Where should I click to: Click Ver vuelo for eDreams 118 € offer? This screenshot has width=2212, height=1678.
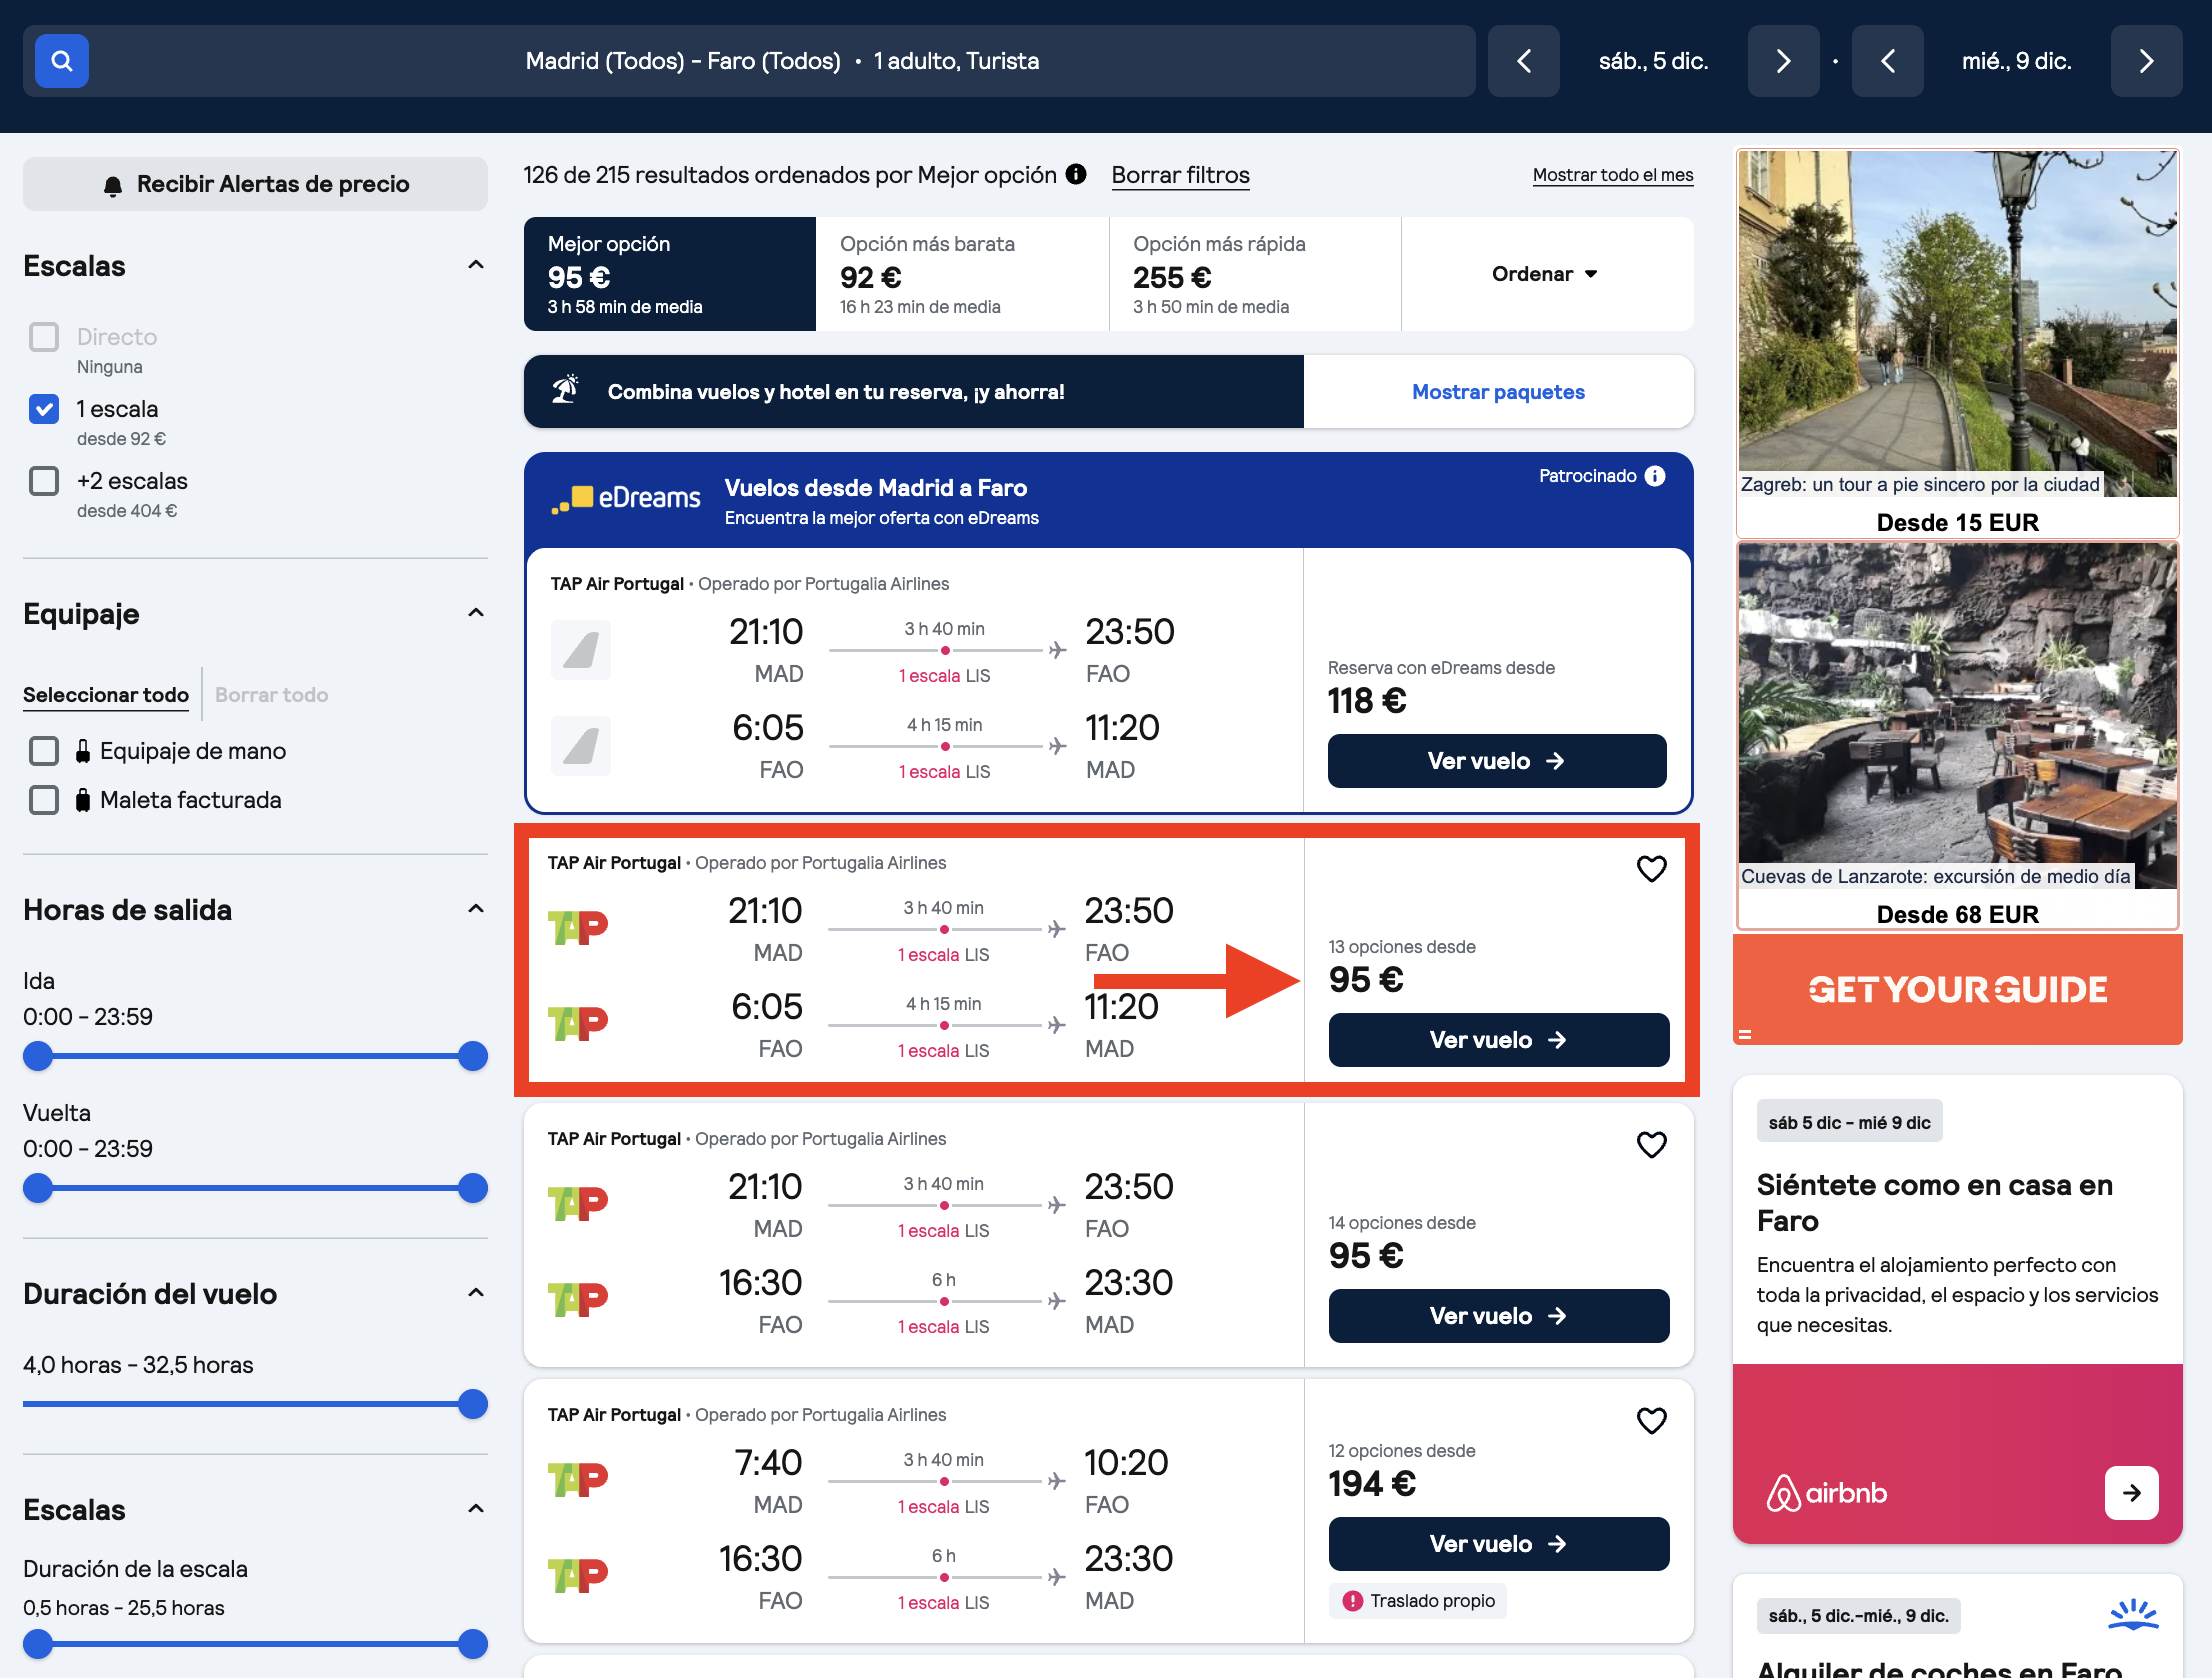click(x=1496, y=761)
